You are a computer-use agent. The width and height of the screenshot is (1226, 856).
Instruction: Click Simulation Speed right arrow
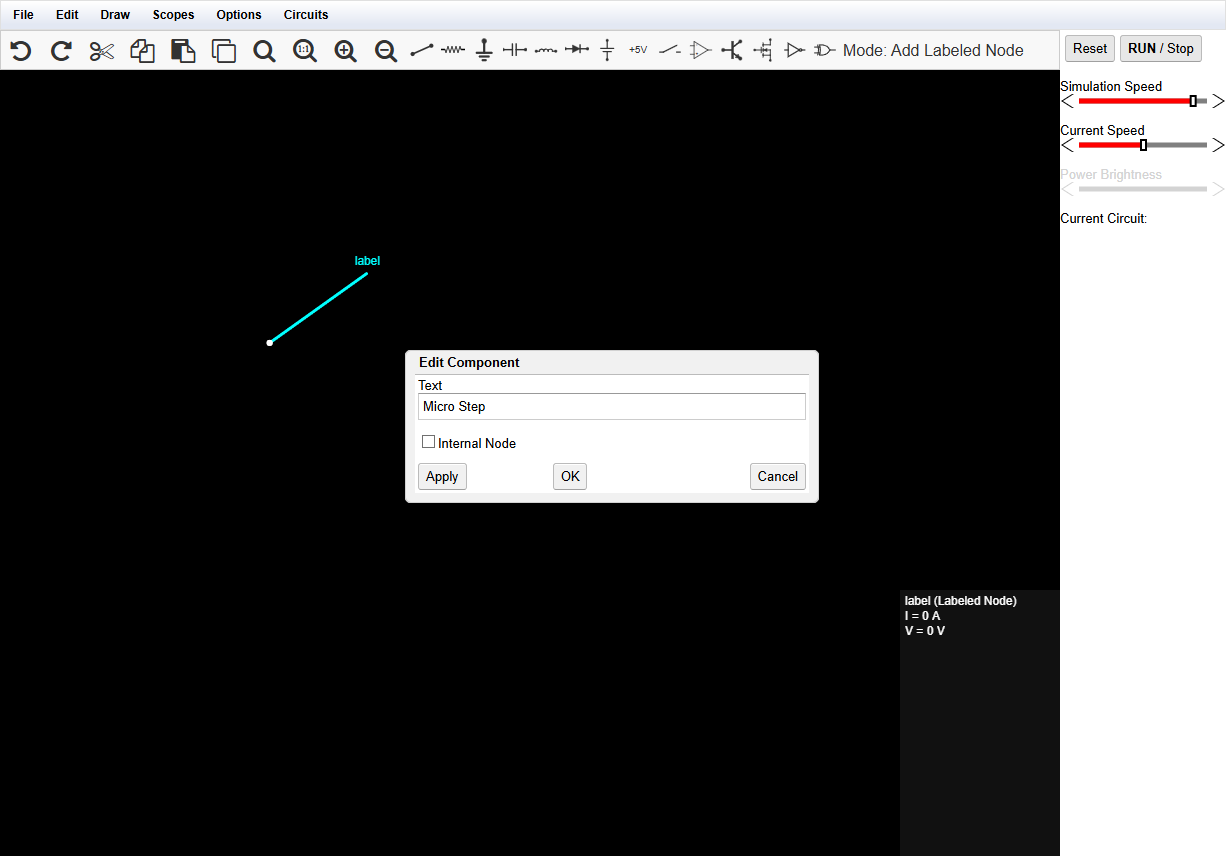click(1217, 101)
